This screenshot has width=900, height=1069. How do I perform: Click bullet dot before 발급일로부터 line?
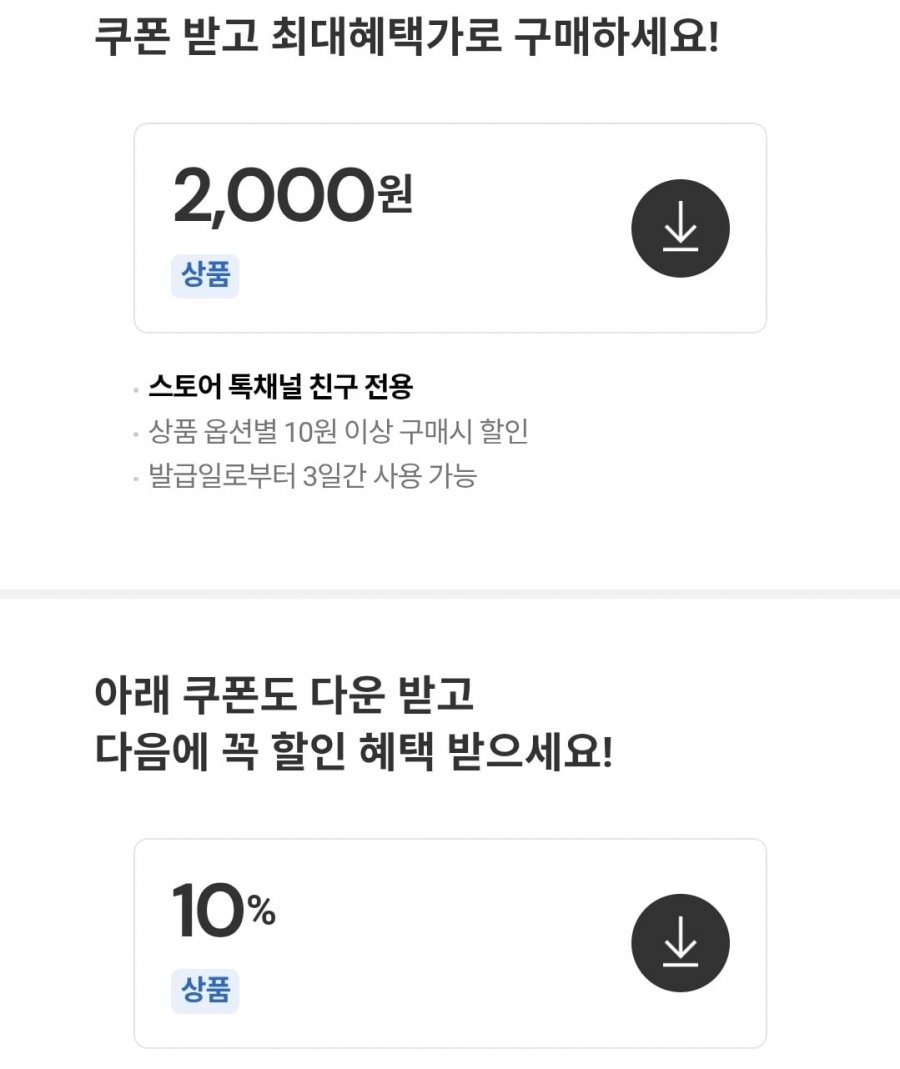136,479
